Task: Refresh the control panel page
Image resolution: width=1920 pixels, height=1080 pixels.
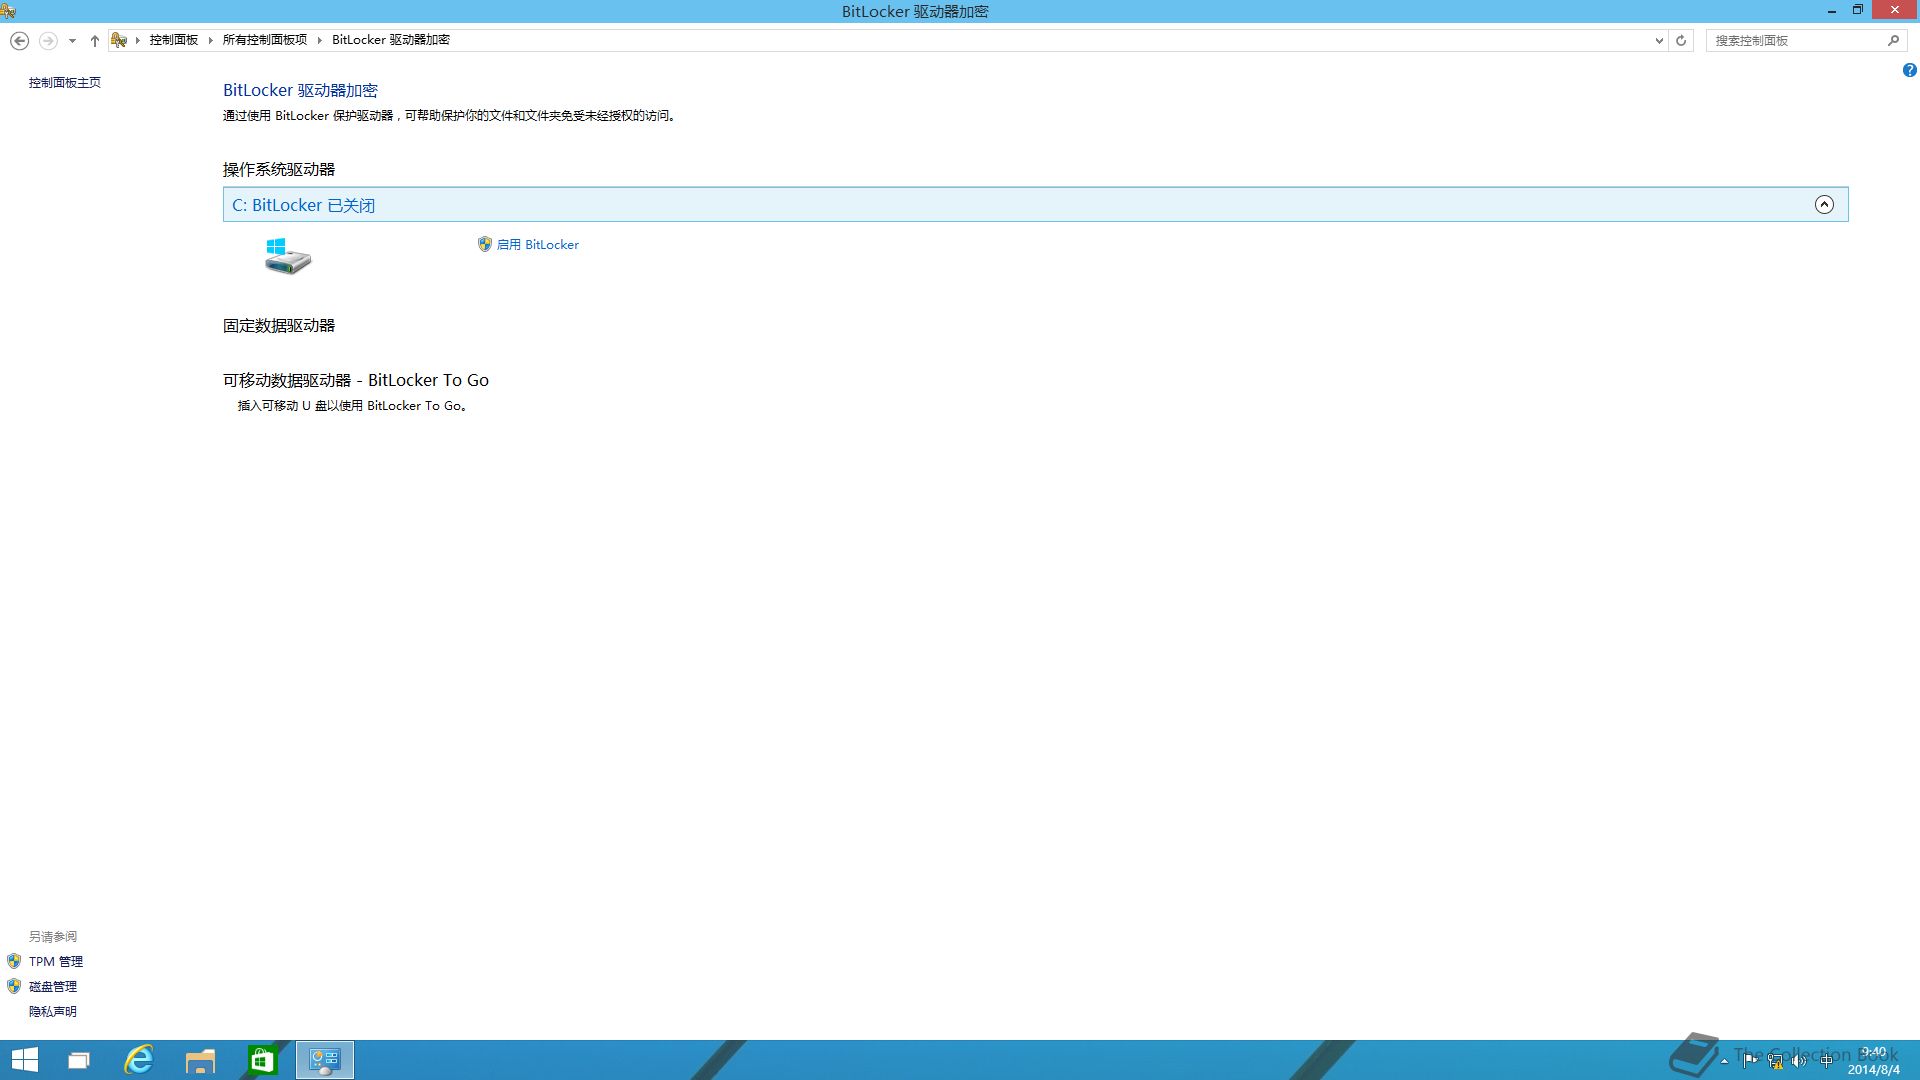Action: (x=1681, y=41)
